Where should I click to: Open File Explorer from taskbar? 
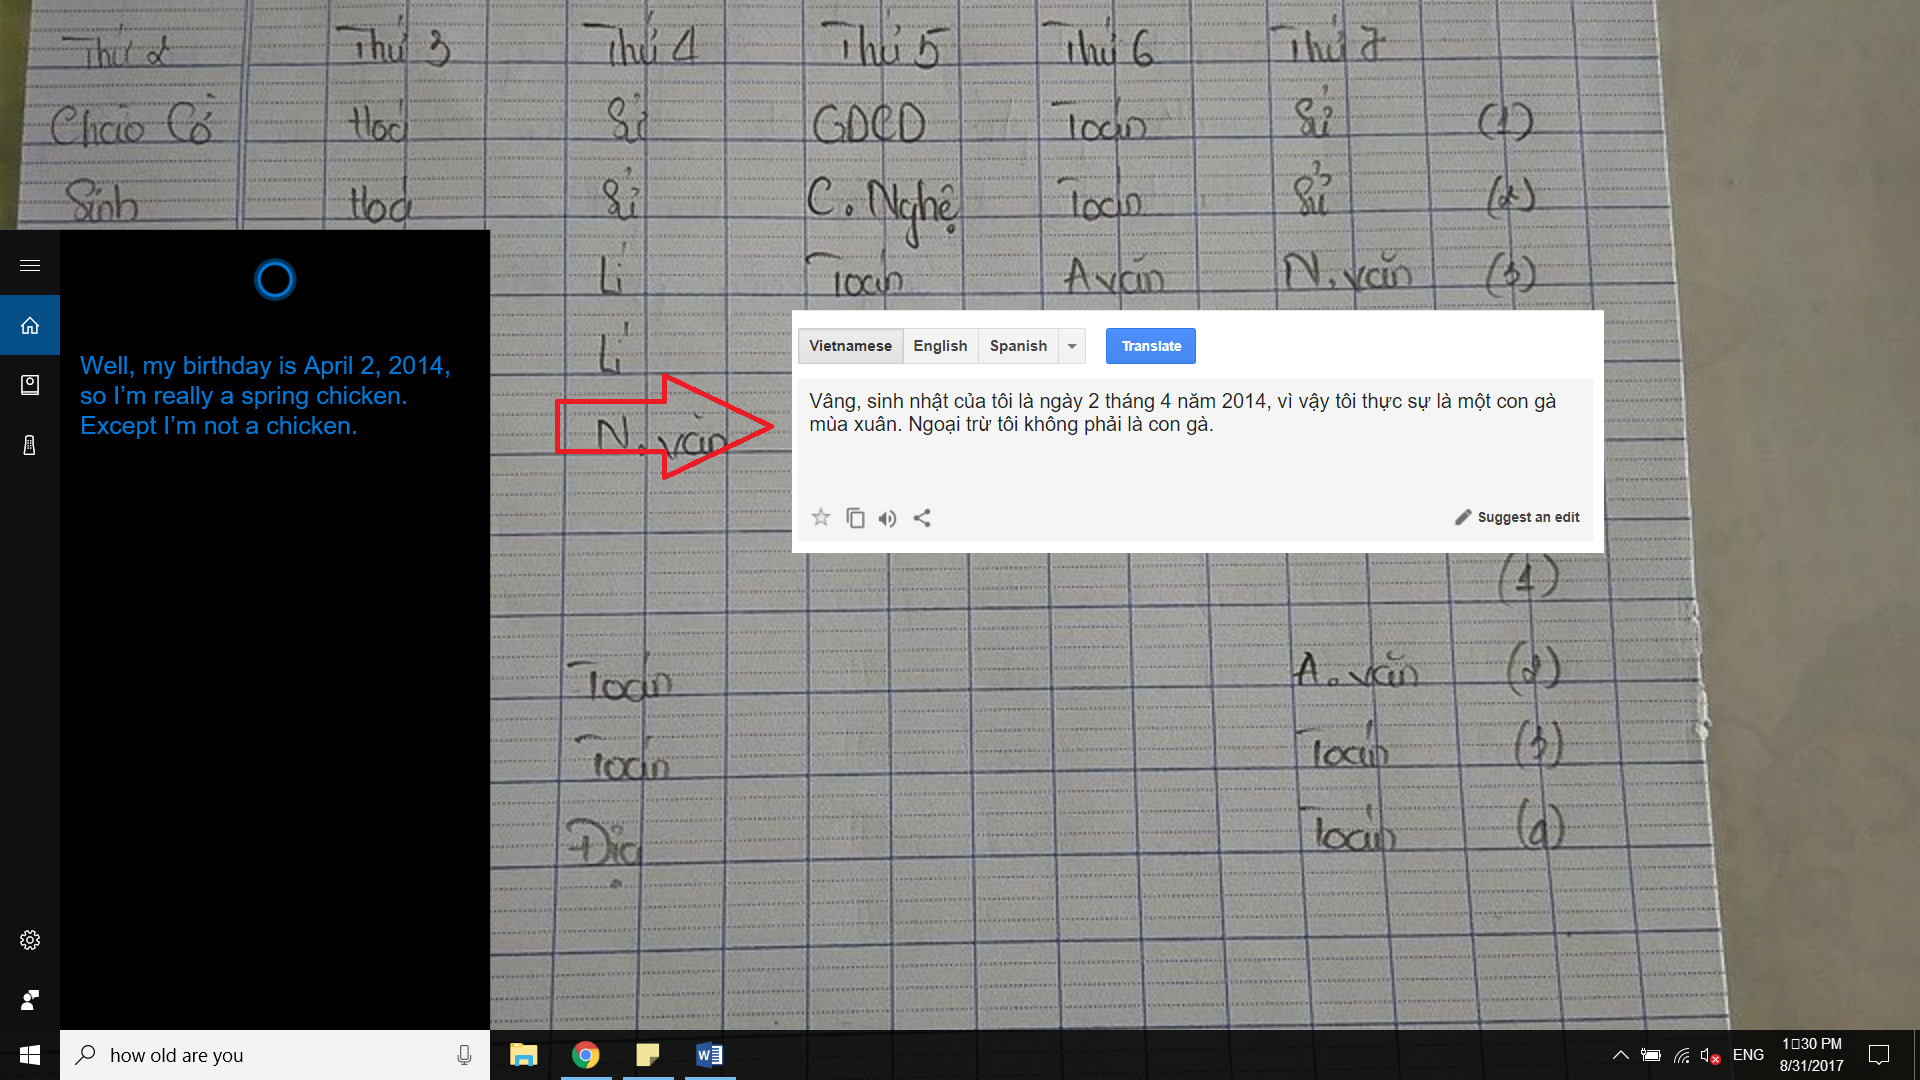[522, 1054]
